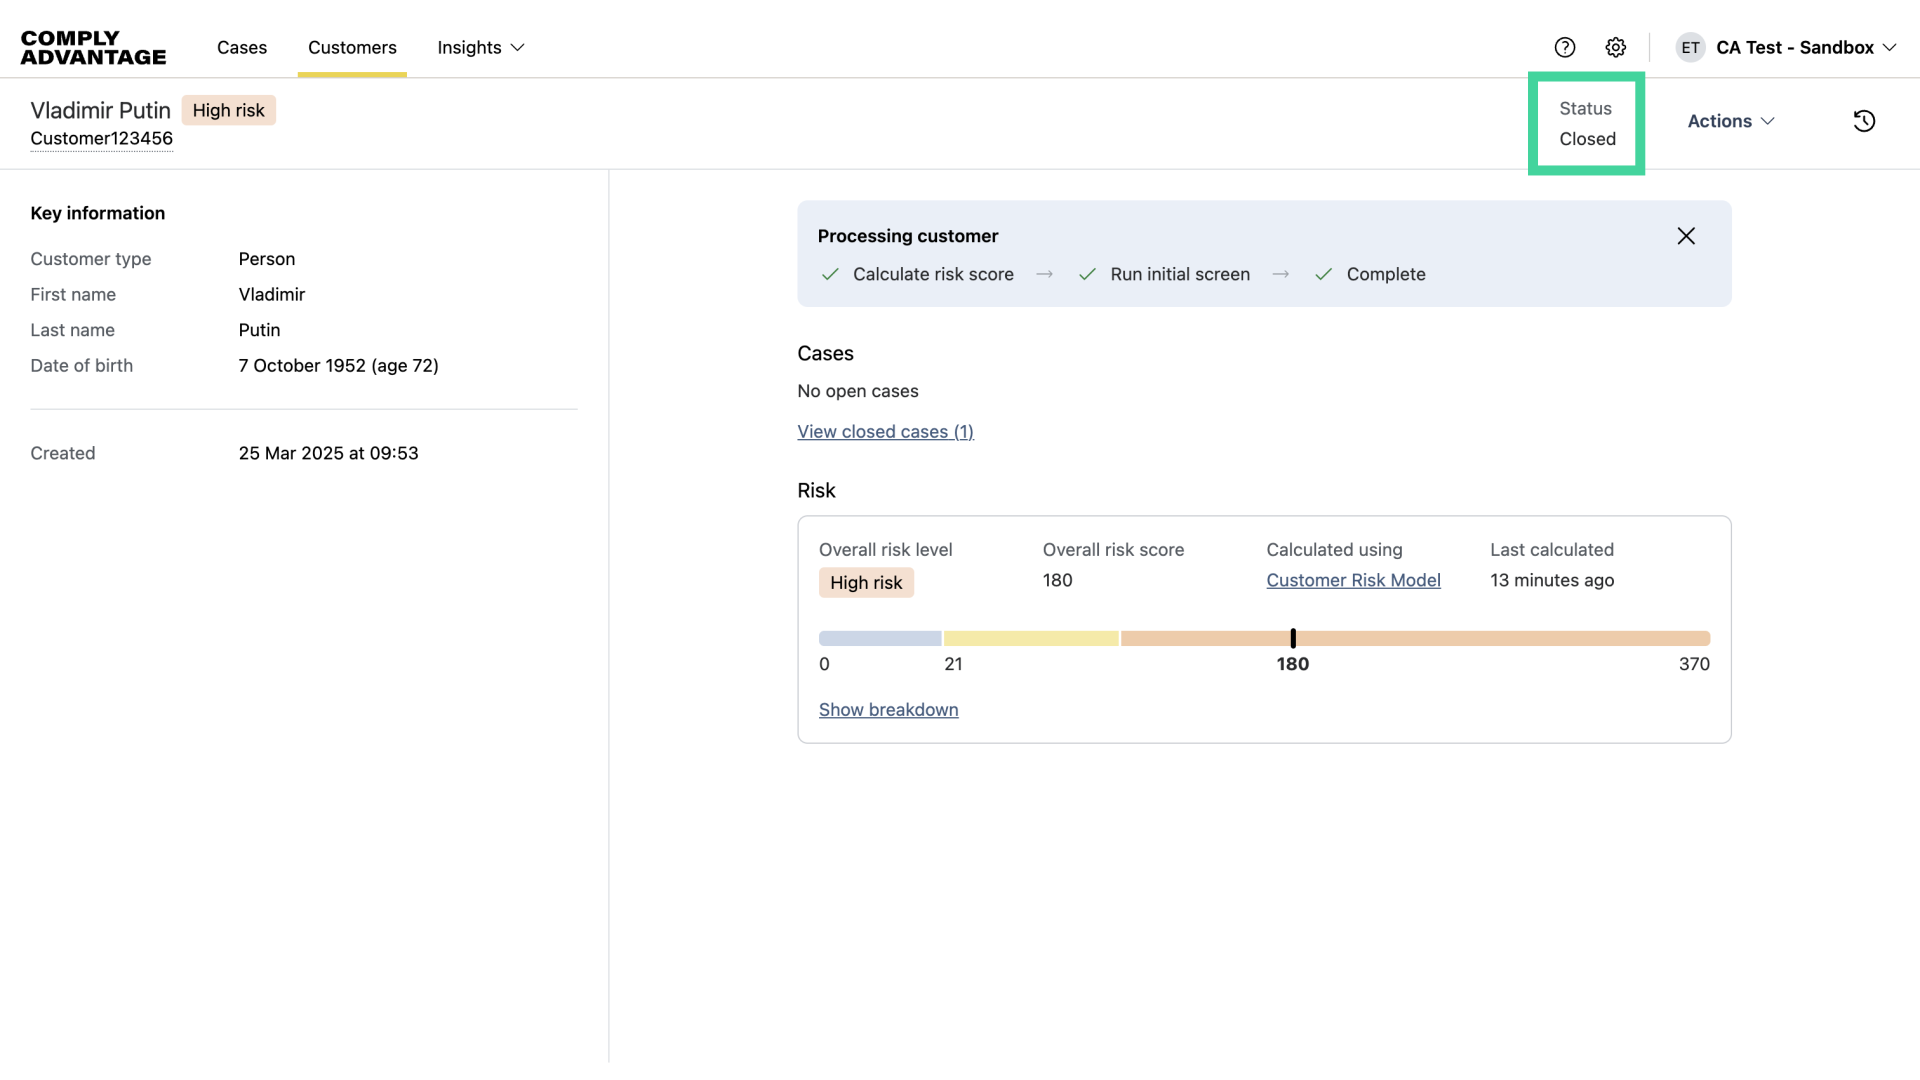Dismiss the Processing customer banner
Image resolution: width=1920 pixels, height=1080 pixels.
[1686, 236]
